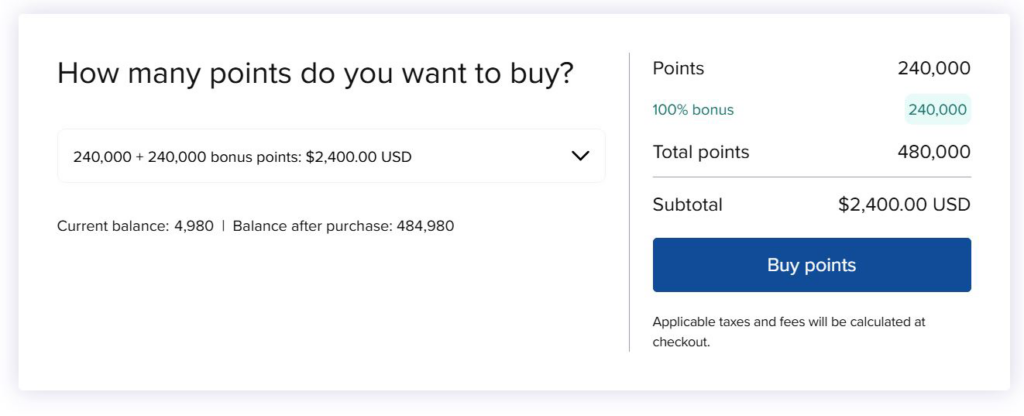Click the Subtotal label
The width and height of the screenshot is (1024, 416).
(687, 205)
